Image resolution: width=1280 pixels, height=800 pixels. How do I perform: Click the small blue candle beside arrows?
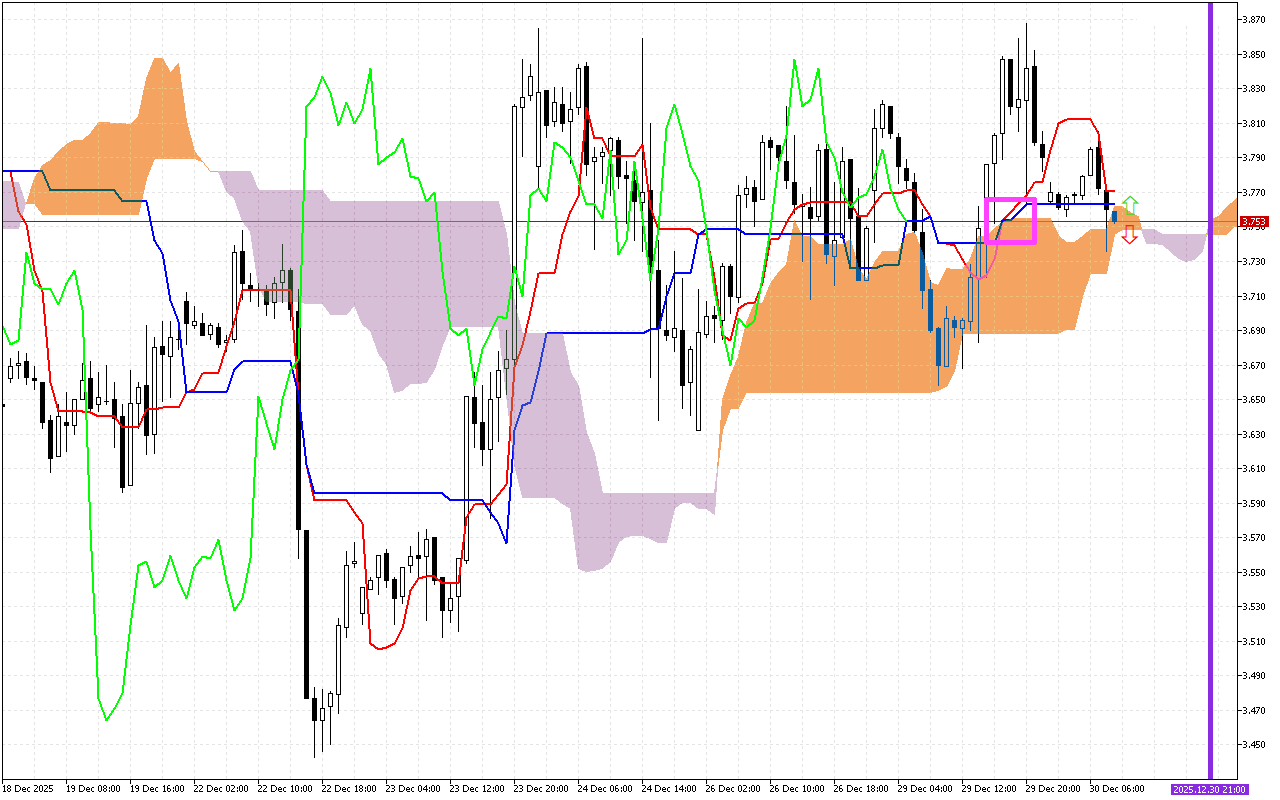pyautogui.click(x=1114, y=216)
